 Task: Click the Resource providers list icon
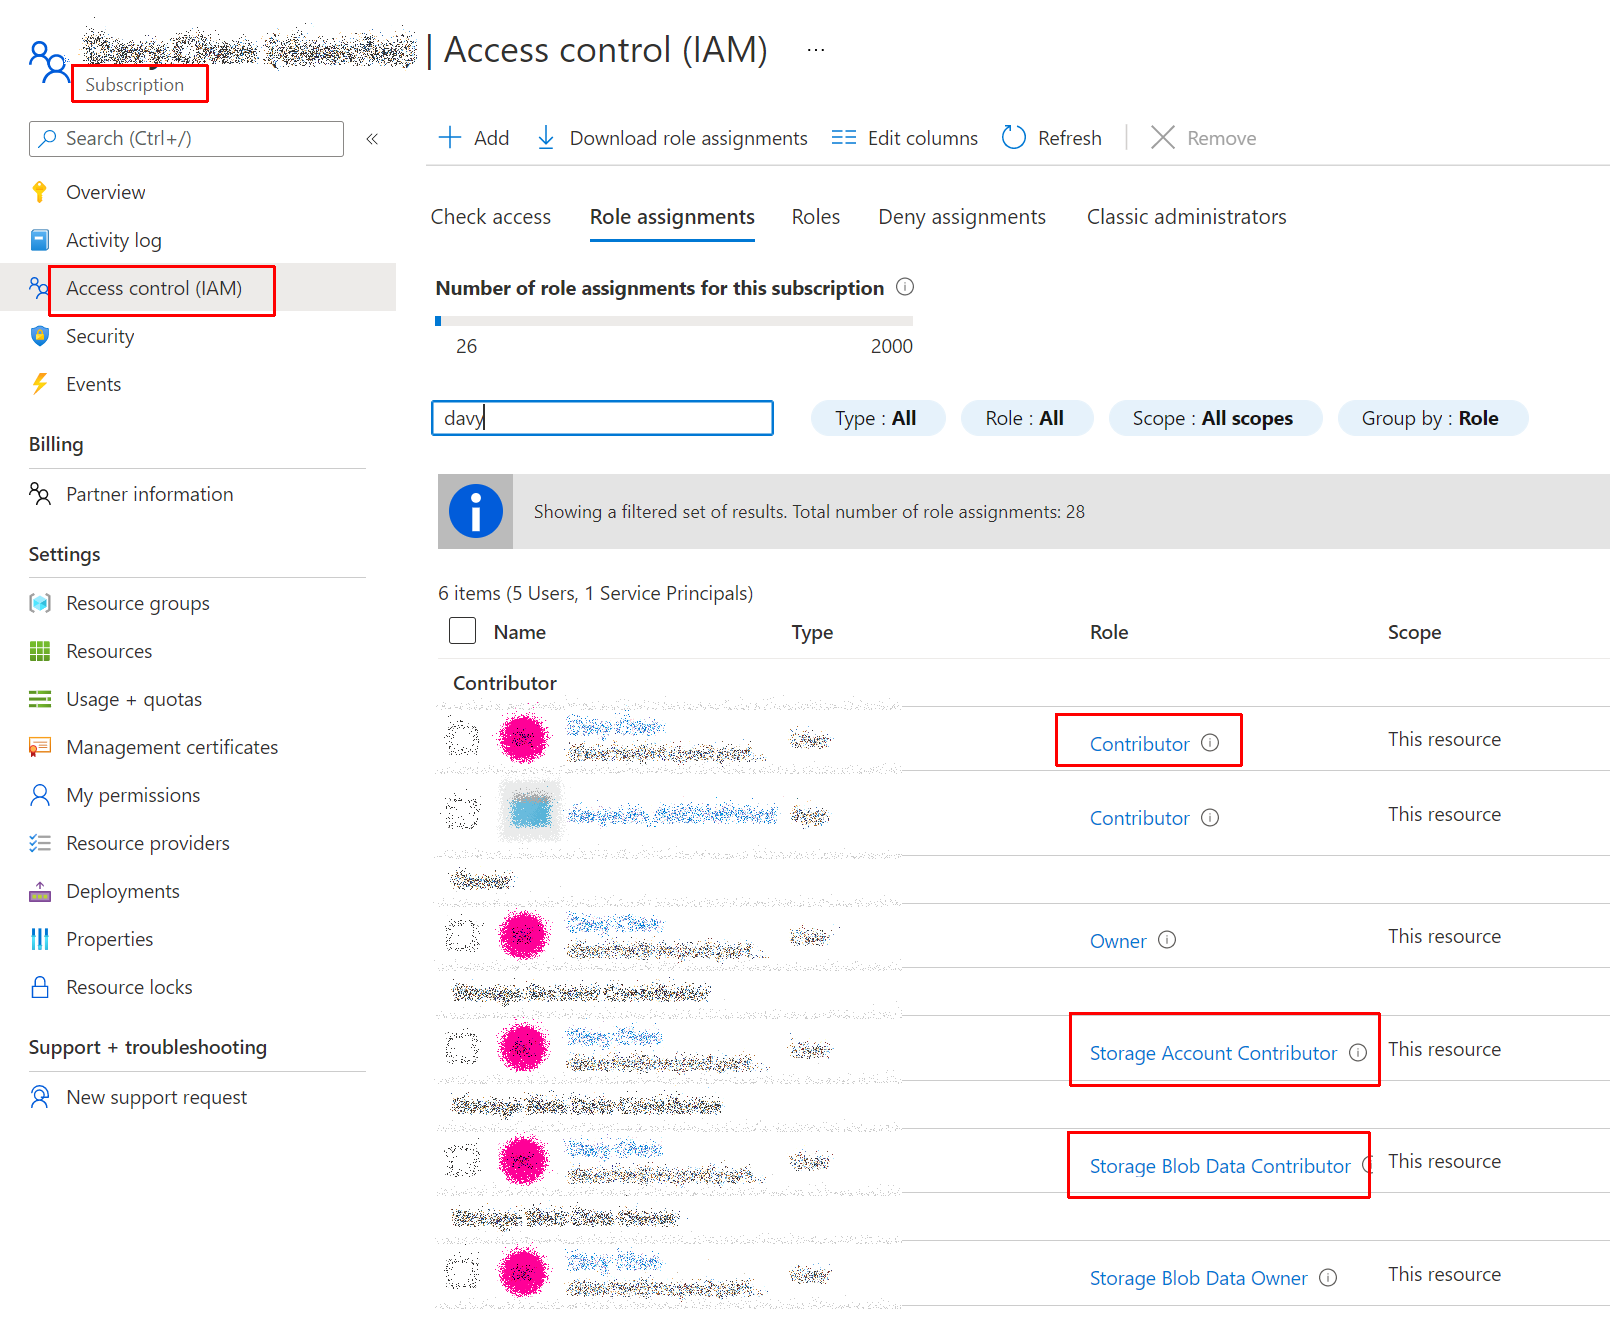tap(40, 843)
